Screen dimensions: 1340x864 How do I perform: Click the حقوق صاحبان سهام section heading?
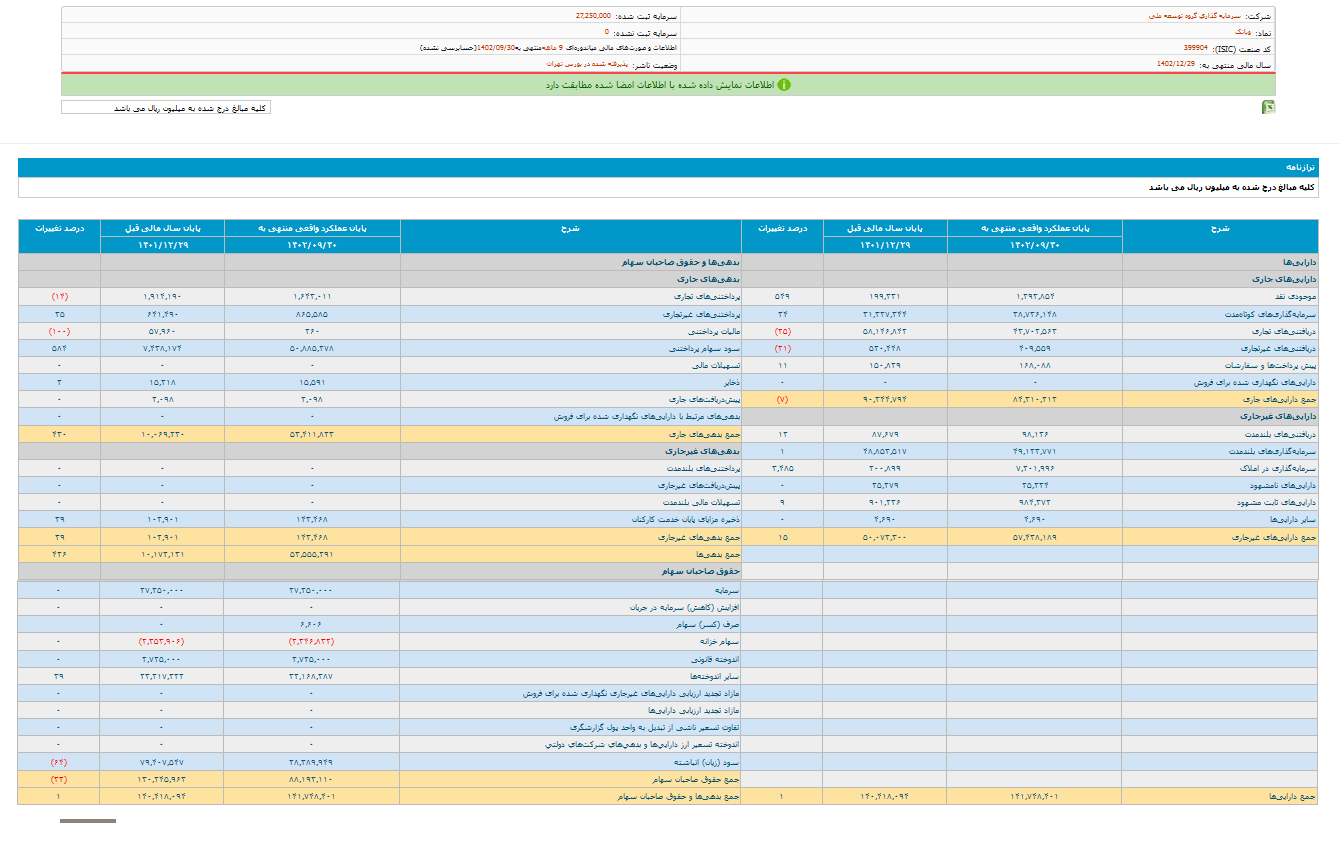coord(700,570)
